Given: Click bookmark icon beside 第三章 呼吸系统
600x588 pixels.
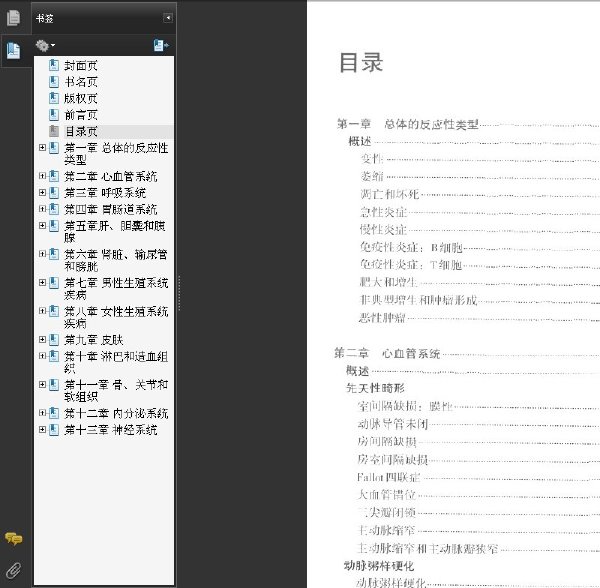Looking at the screenshot, I should [x=54, y=192].
